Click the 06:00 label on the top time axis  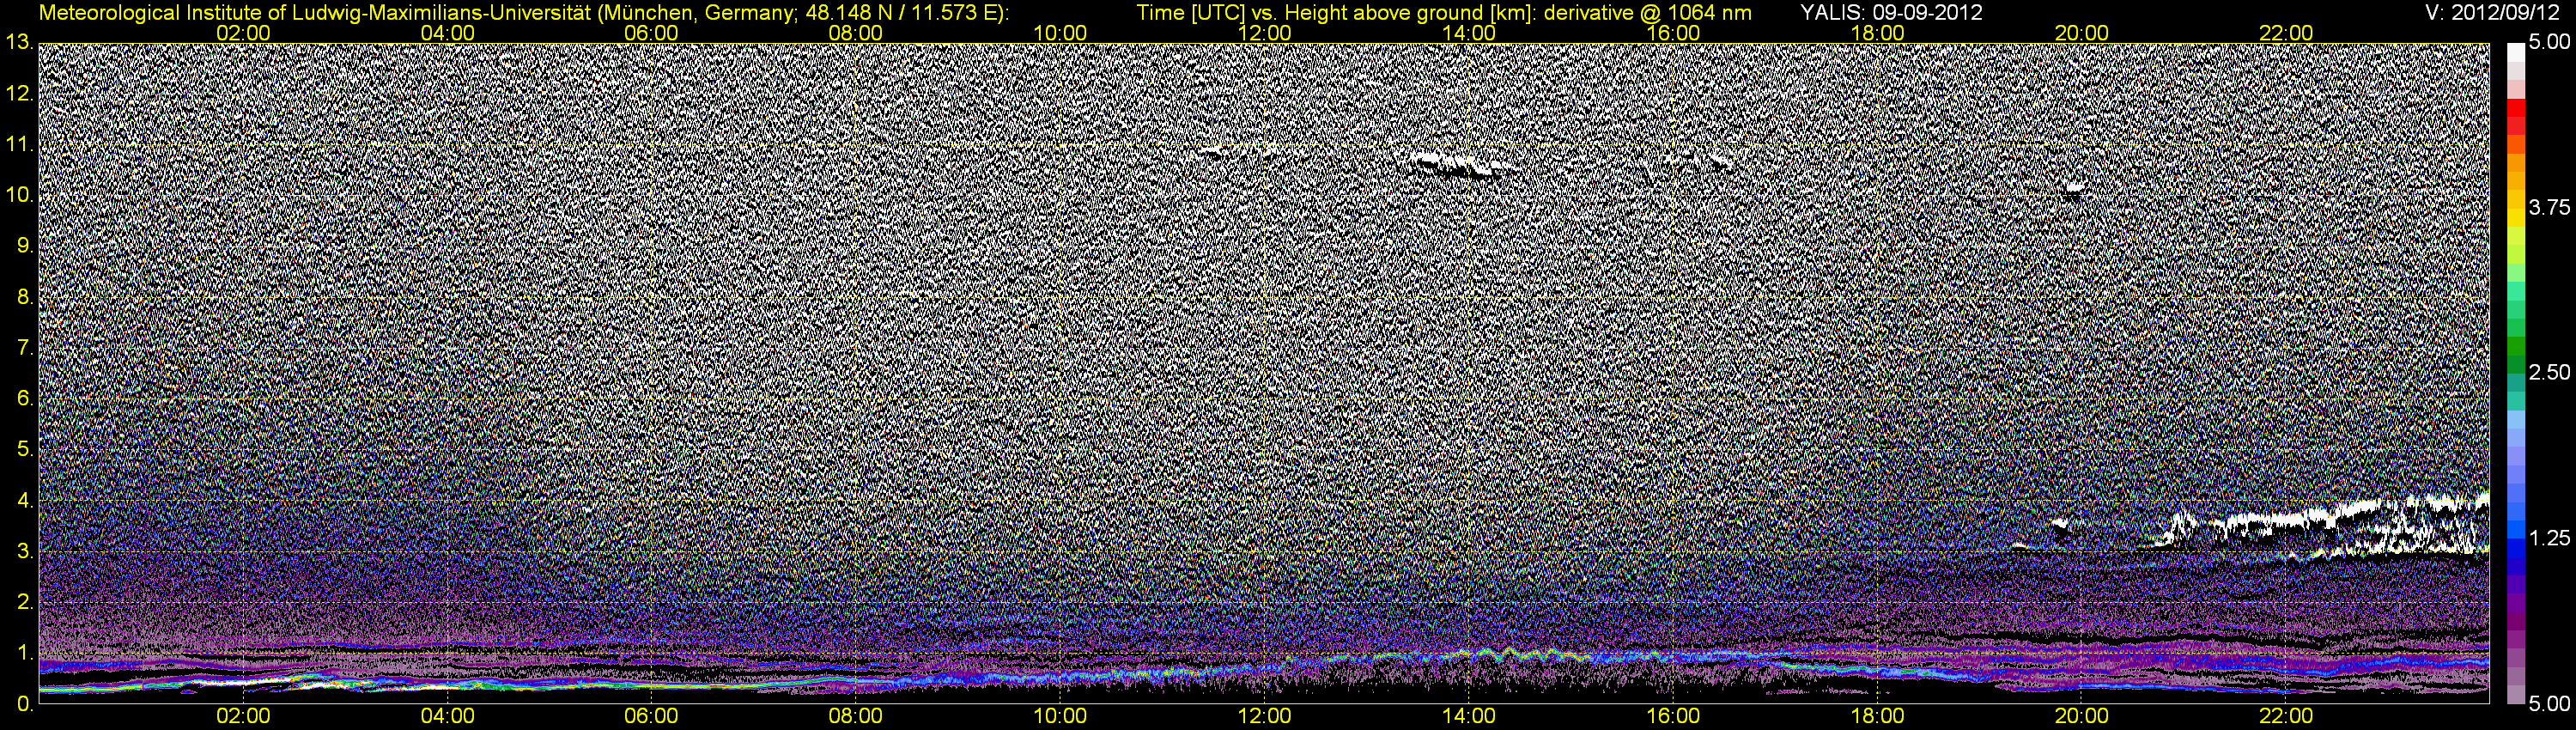651,33
